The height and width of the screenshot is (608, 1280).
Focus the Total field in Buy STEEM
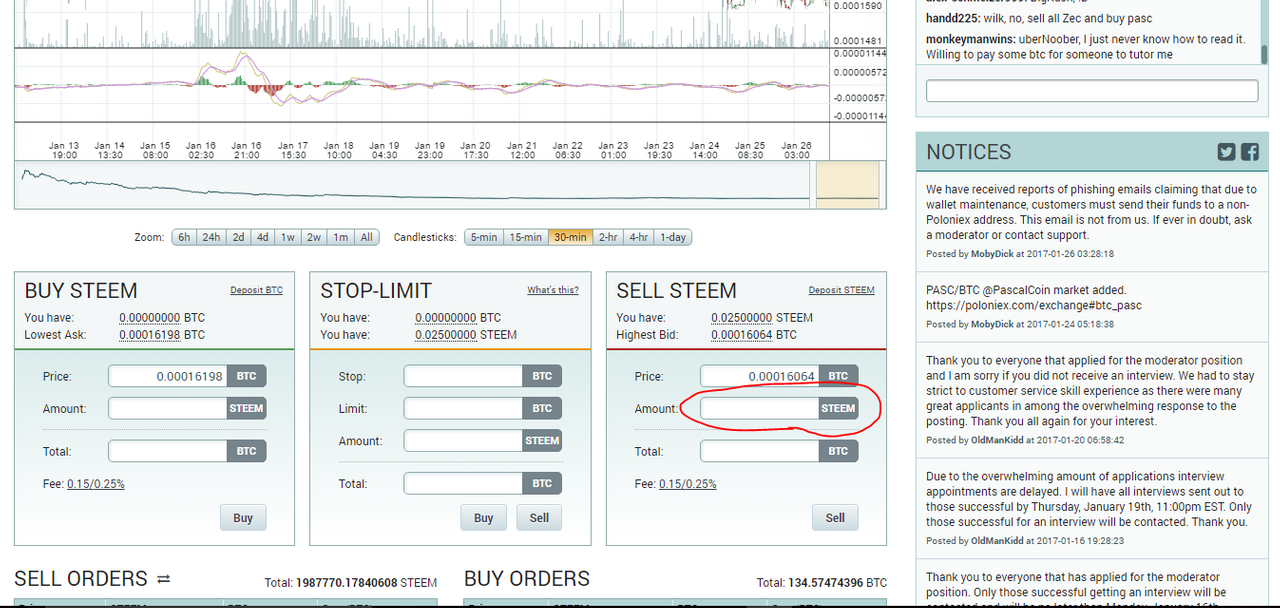168,451
